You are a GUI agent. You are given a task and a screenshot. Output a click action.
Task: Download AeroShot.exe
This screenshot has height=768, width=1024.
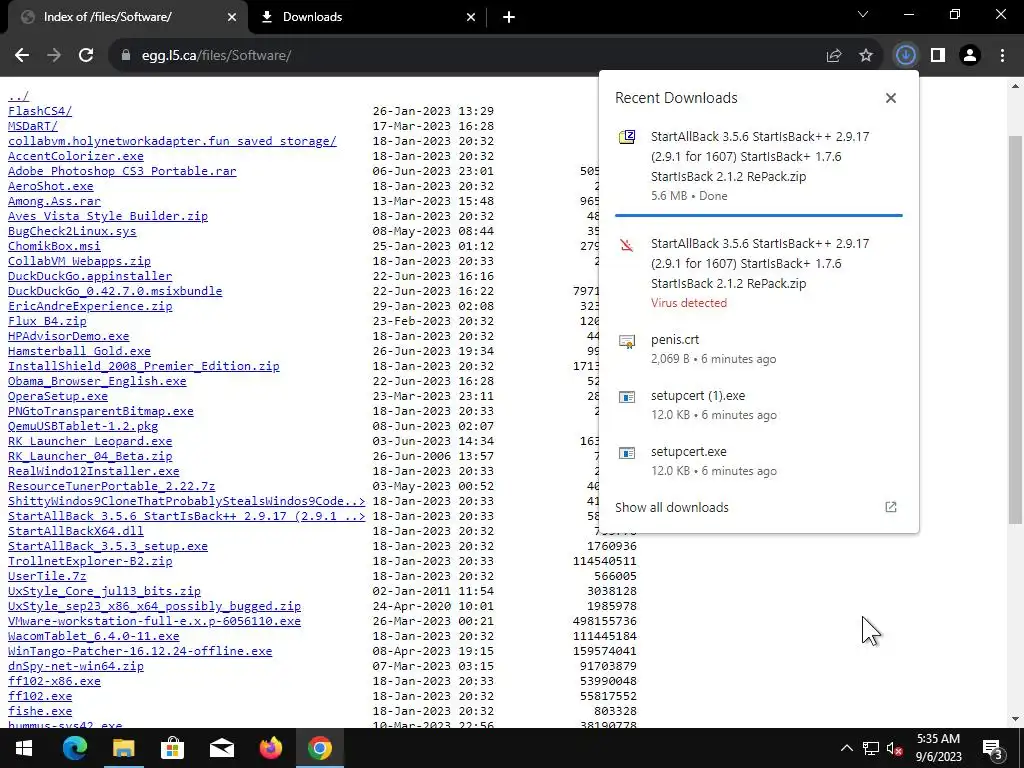pyautogui.click(x=50, y=186)
